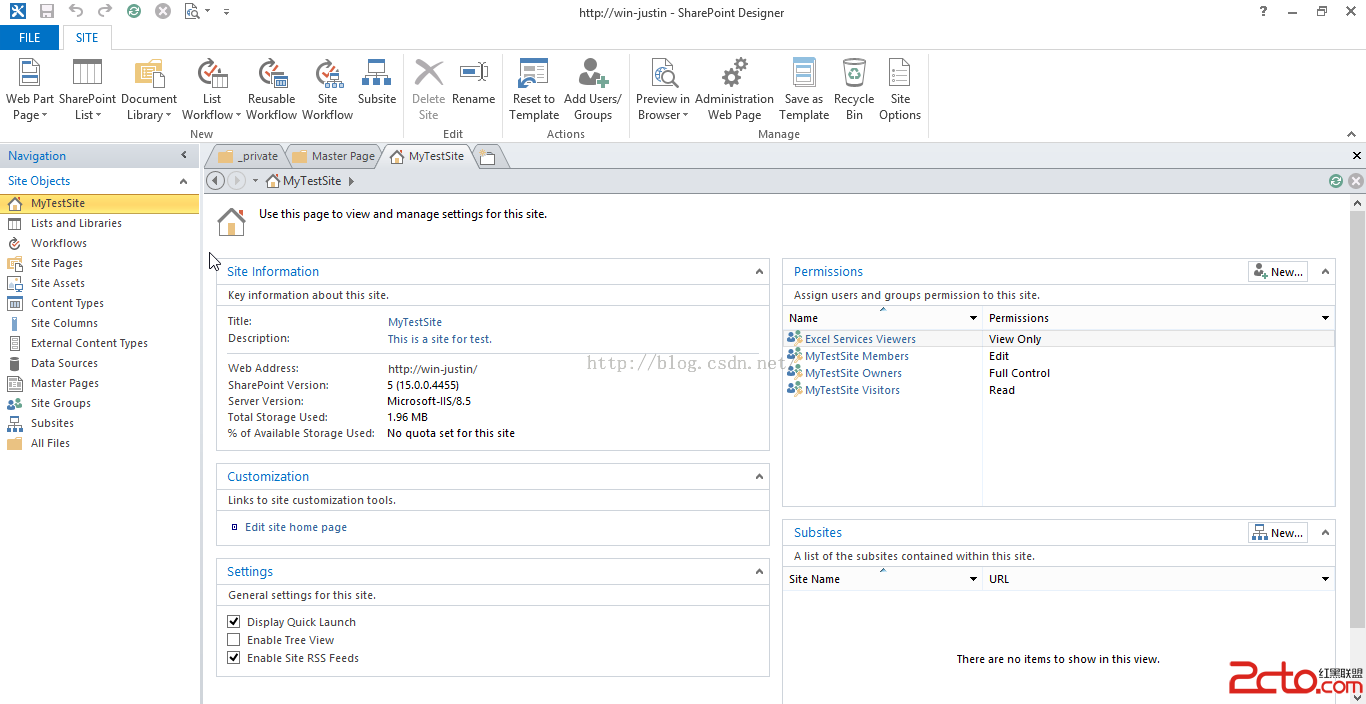The image size is (1366, 704).
Task: Collapse the Site Objects list
Action: 183,181
